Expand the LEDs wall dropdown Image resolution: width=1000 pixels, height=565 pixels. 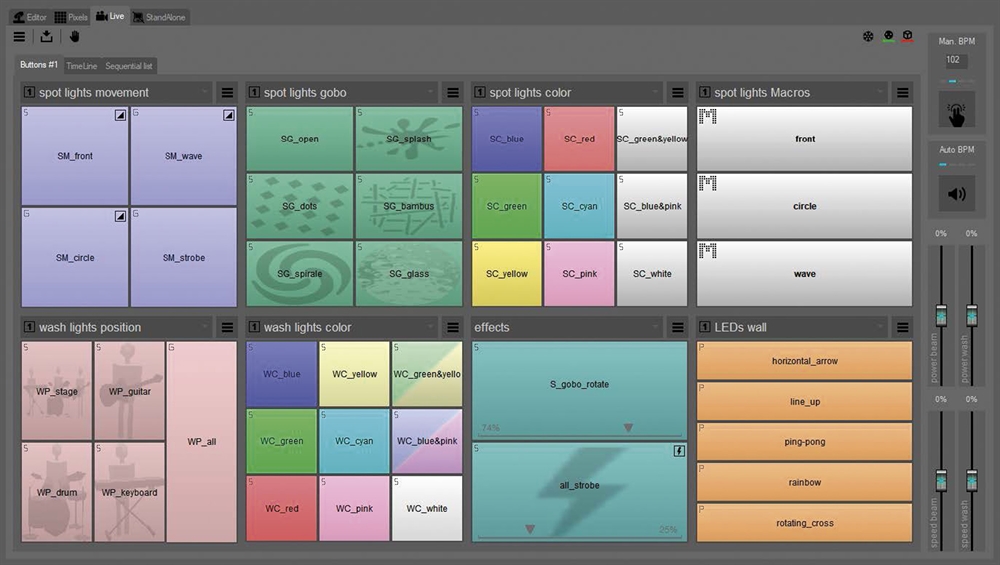879,327
